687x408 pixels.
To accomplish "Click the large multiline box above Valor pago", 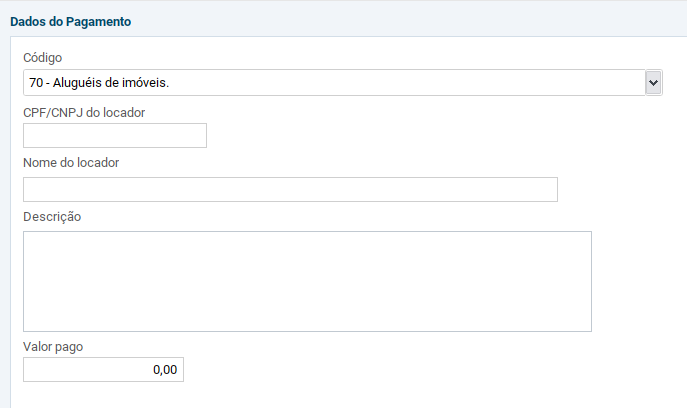I will (x=307, y=281).
